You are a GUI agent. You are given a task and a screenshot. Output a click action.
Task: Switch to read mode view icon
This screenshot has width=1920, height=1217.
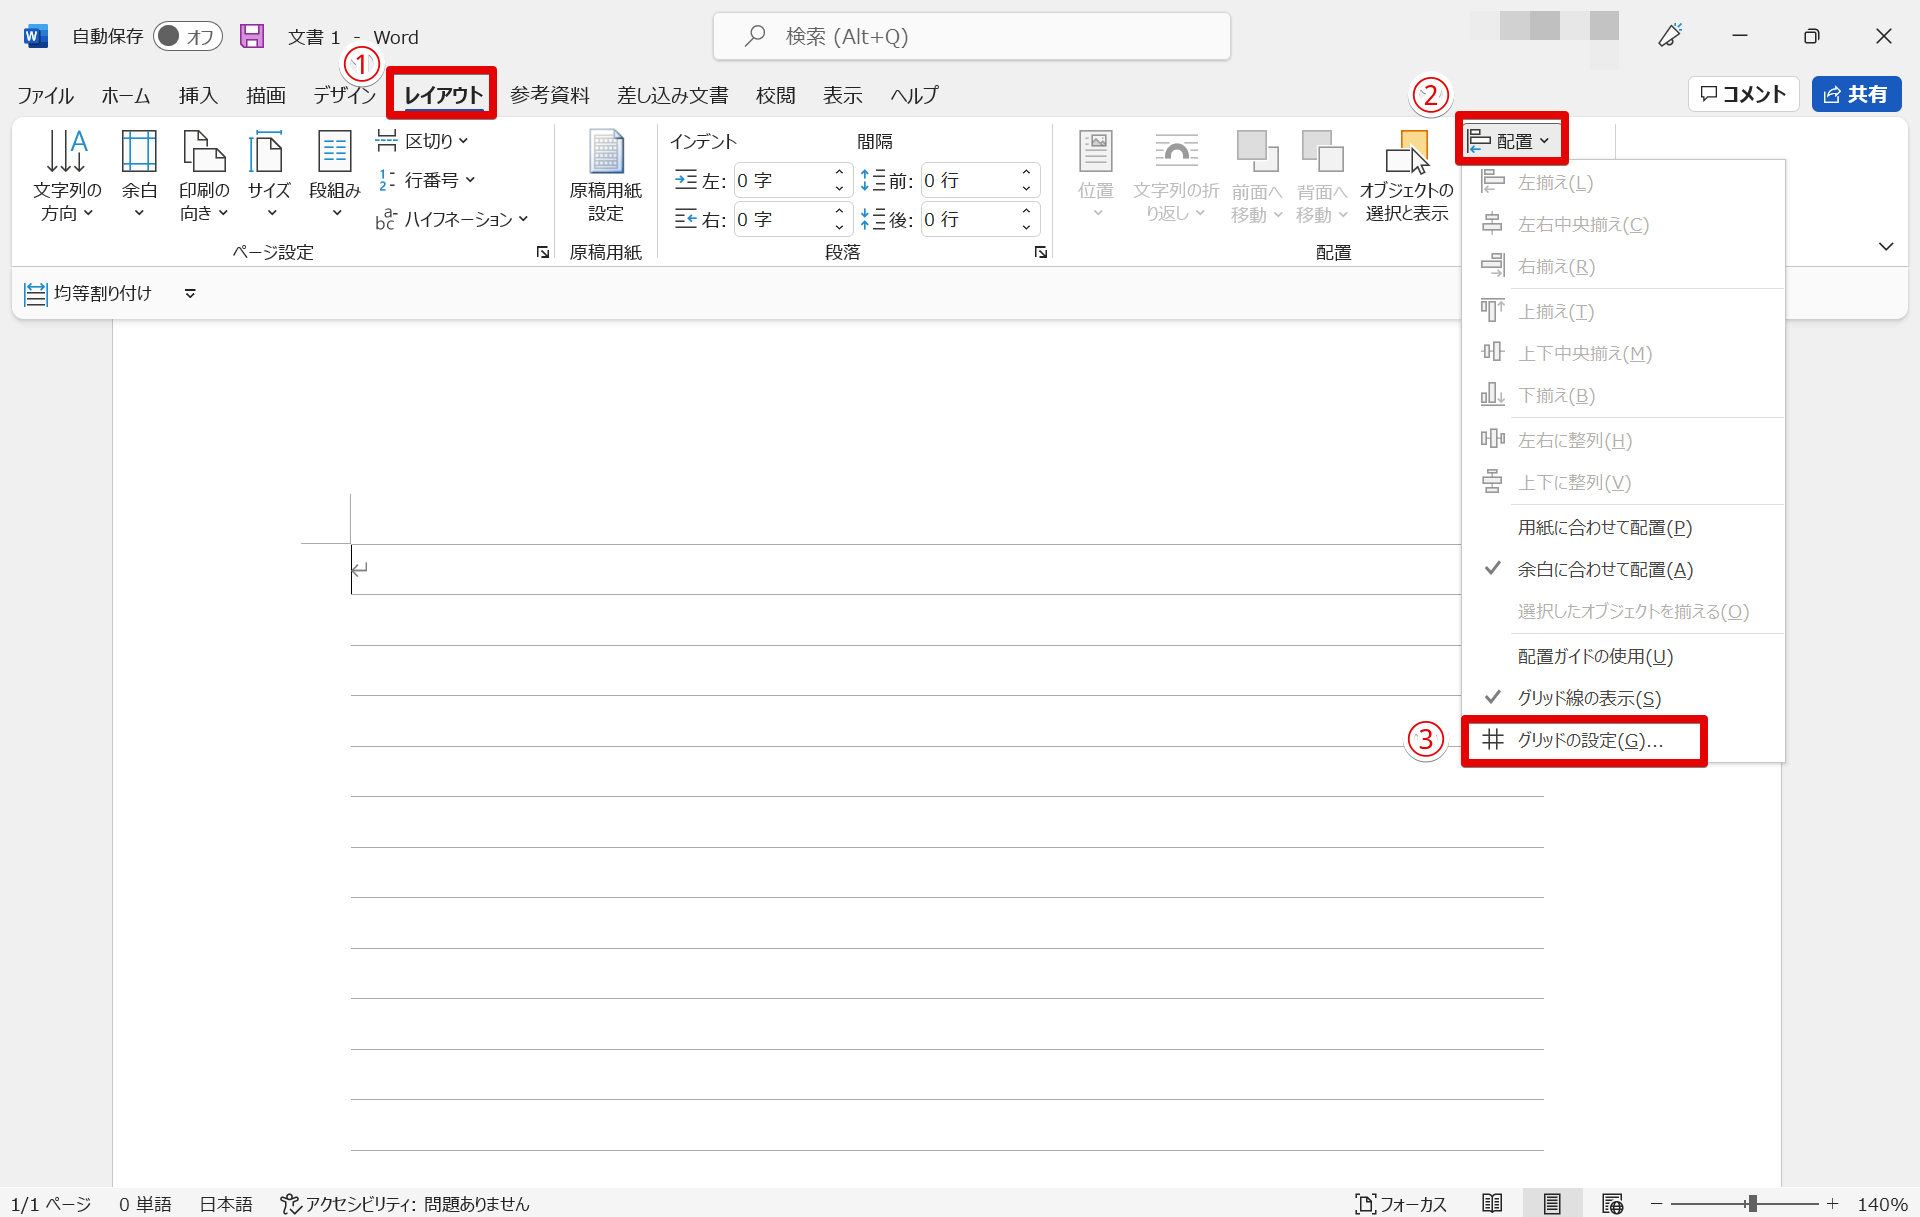[1492, 1203]
